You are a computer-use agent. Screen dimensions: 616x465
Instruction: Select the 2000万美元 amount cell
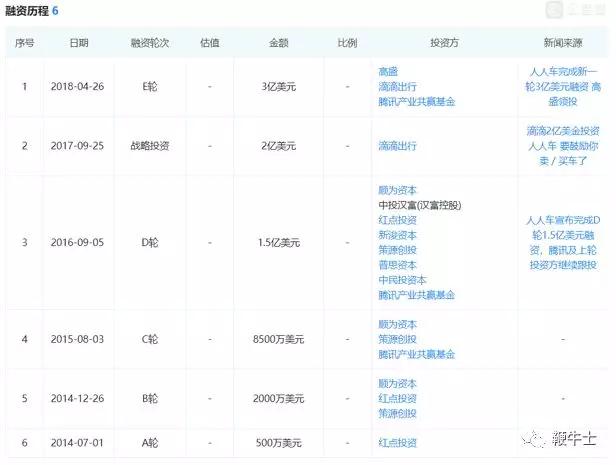279,399
